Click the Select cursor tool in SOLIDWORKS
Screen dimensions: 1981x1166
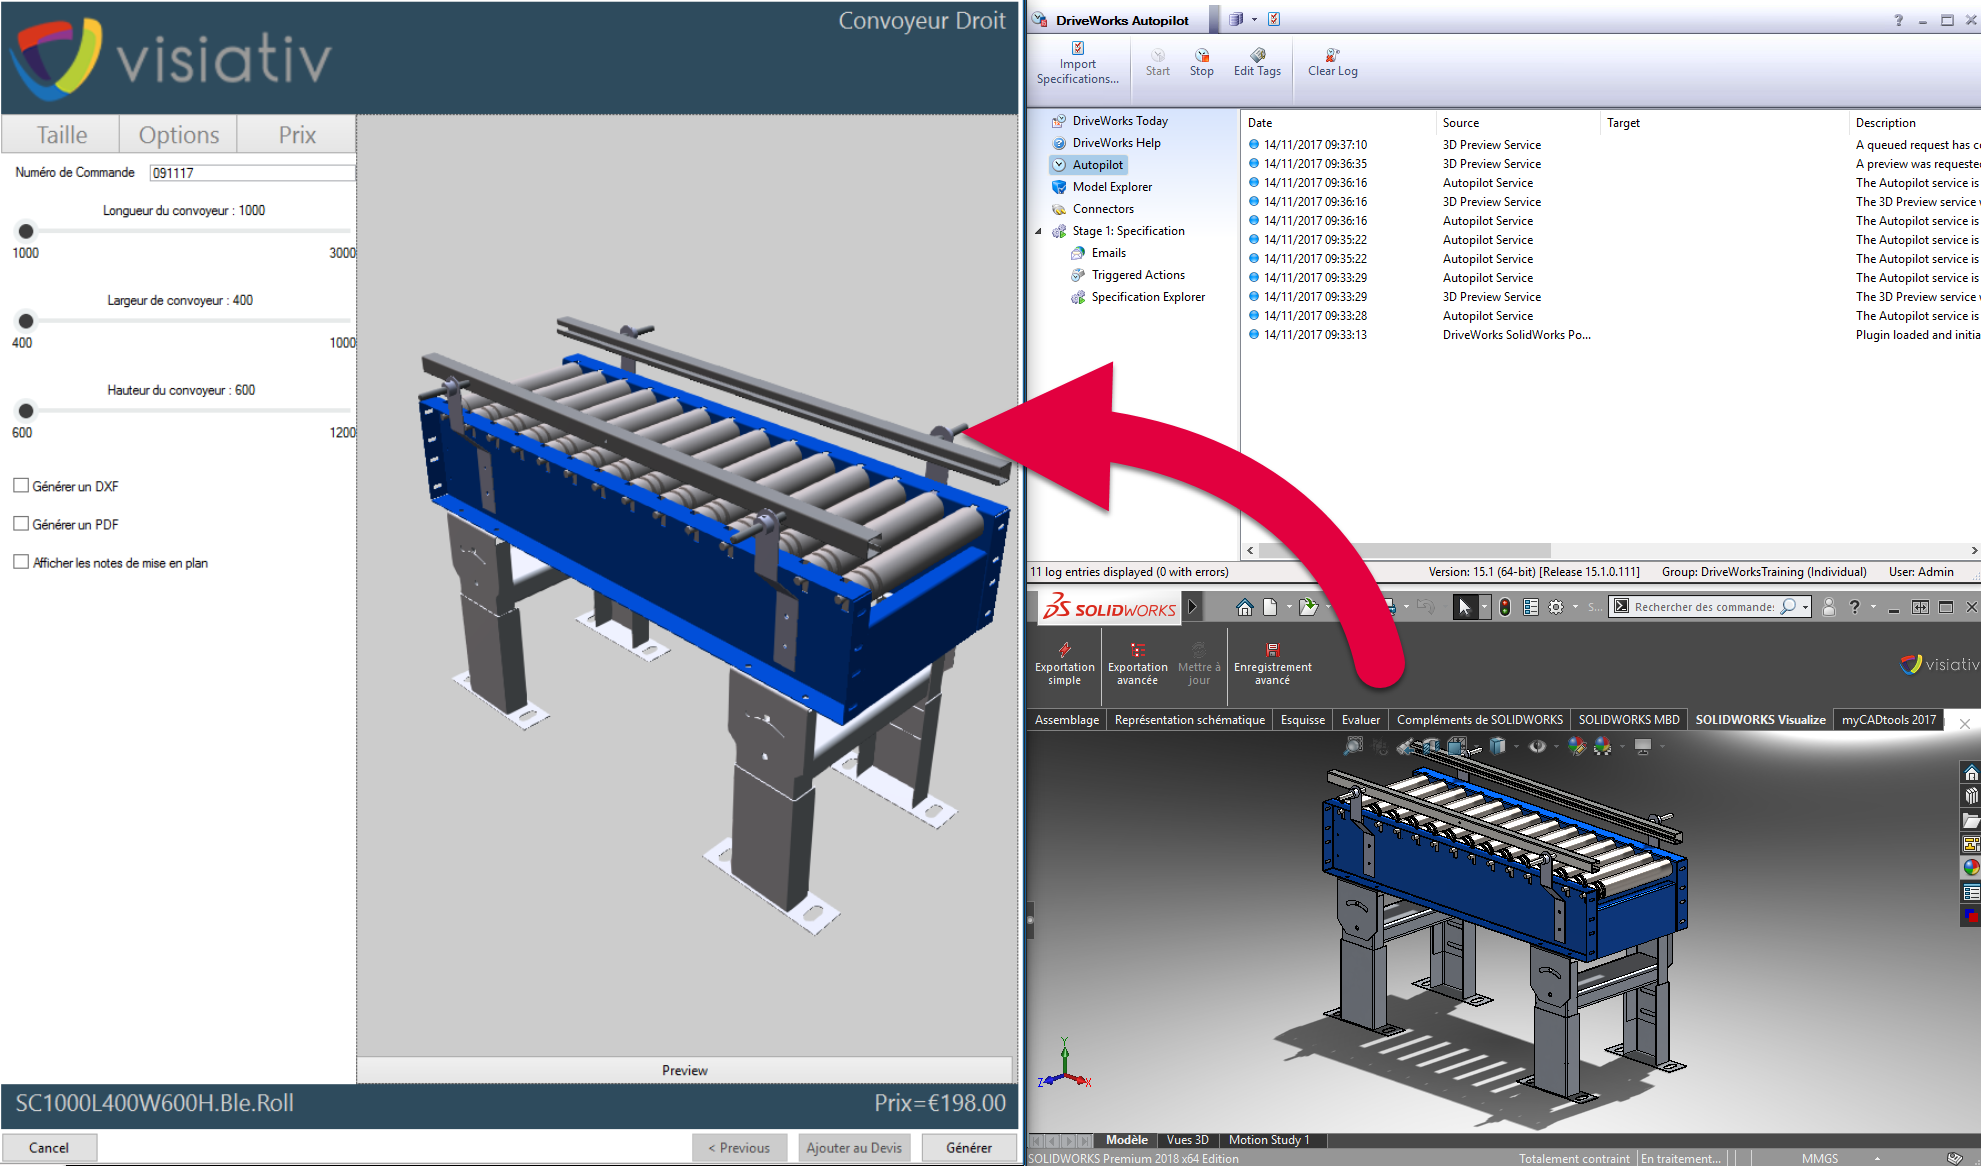(x=1464, y=607)
